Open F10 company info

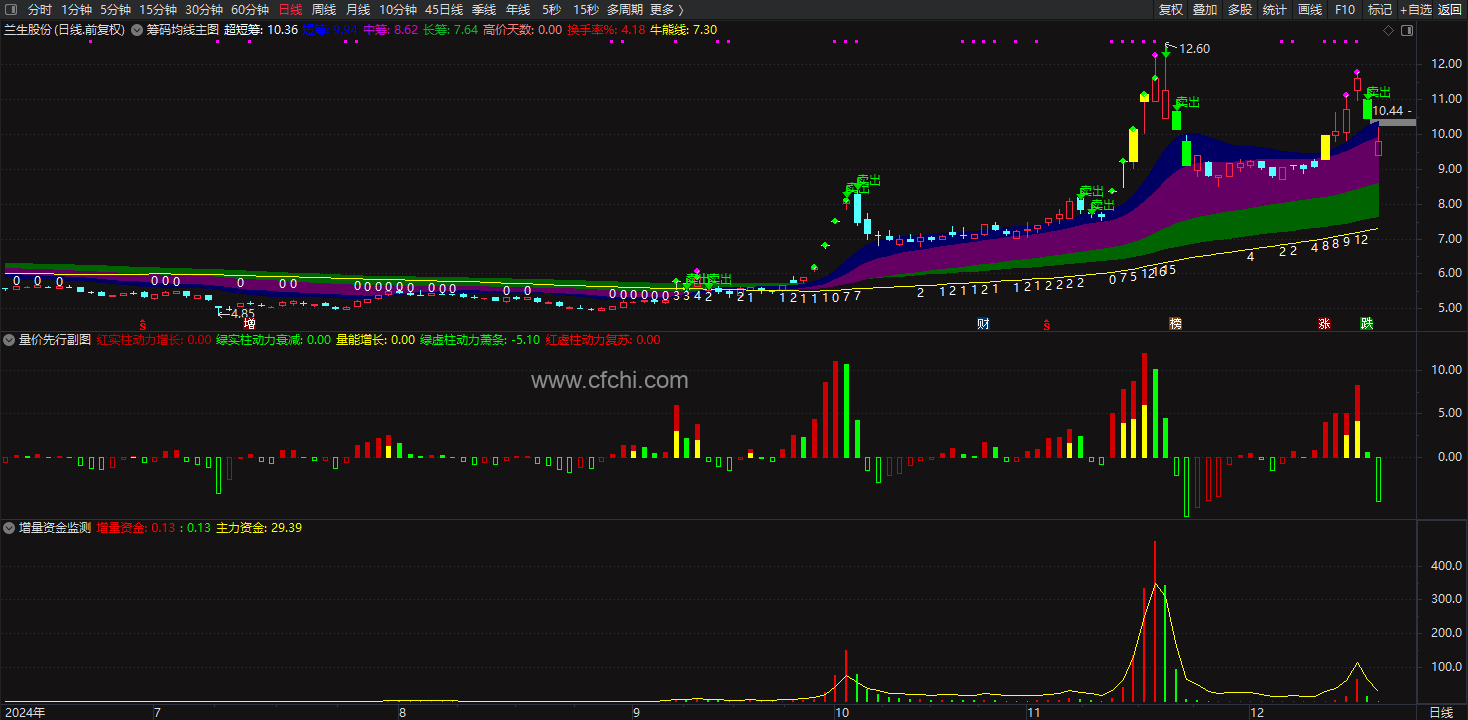click(x=1345, y=9)
